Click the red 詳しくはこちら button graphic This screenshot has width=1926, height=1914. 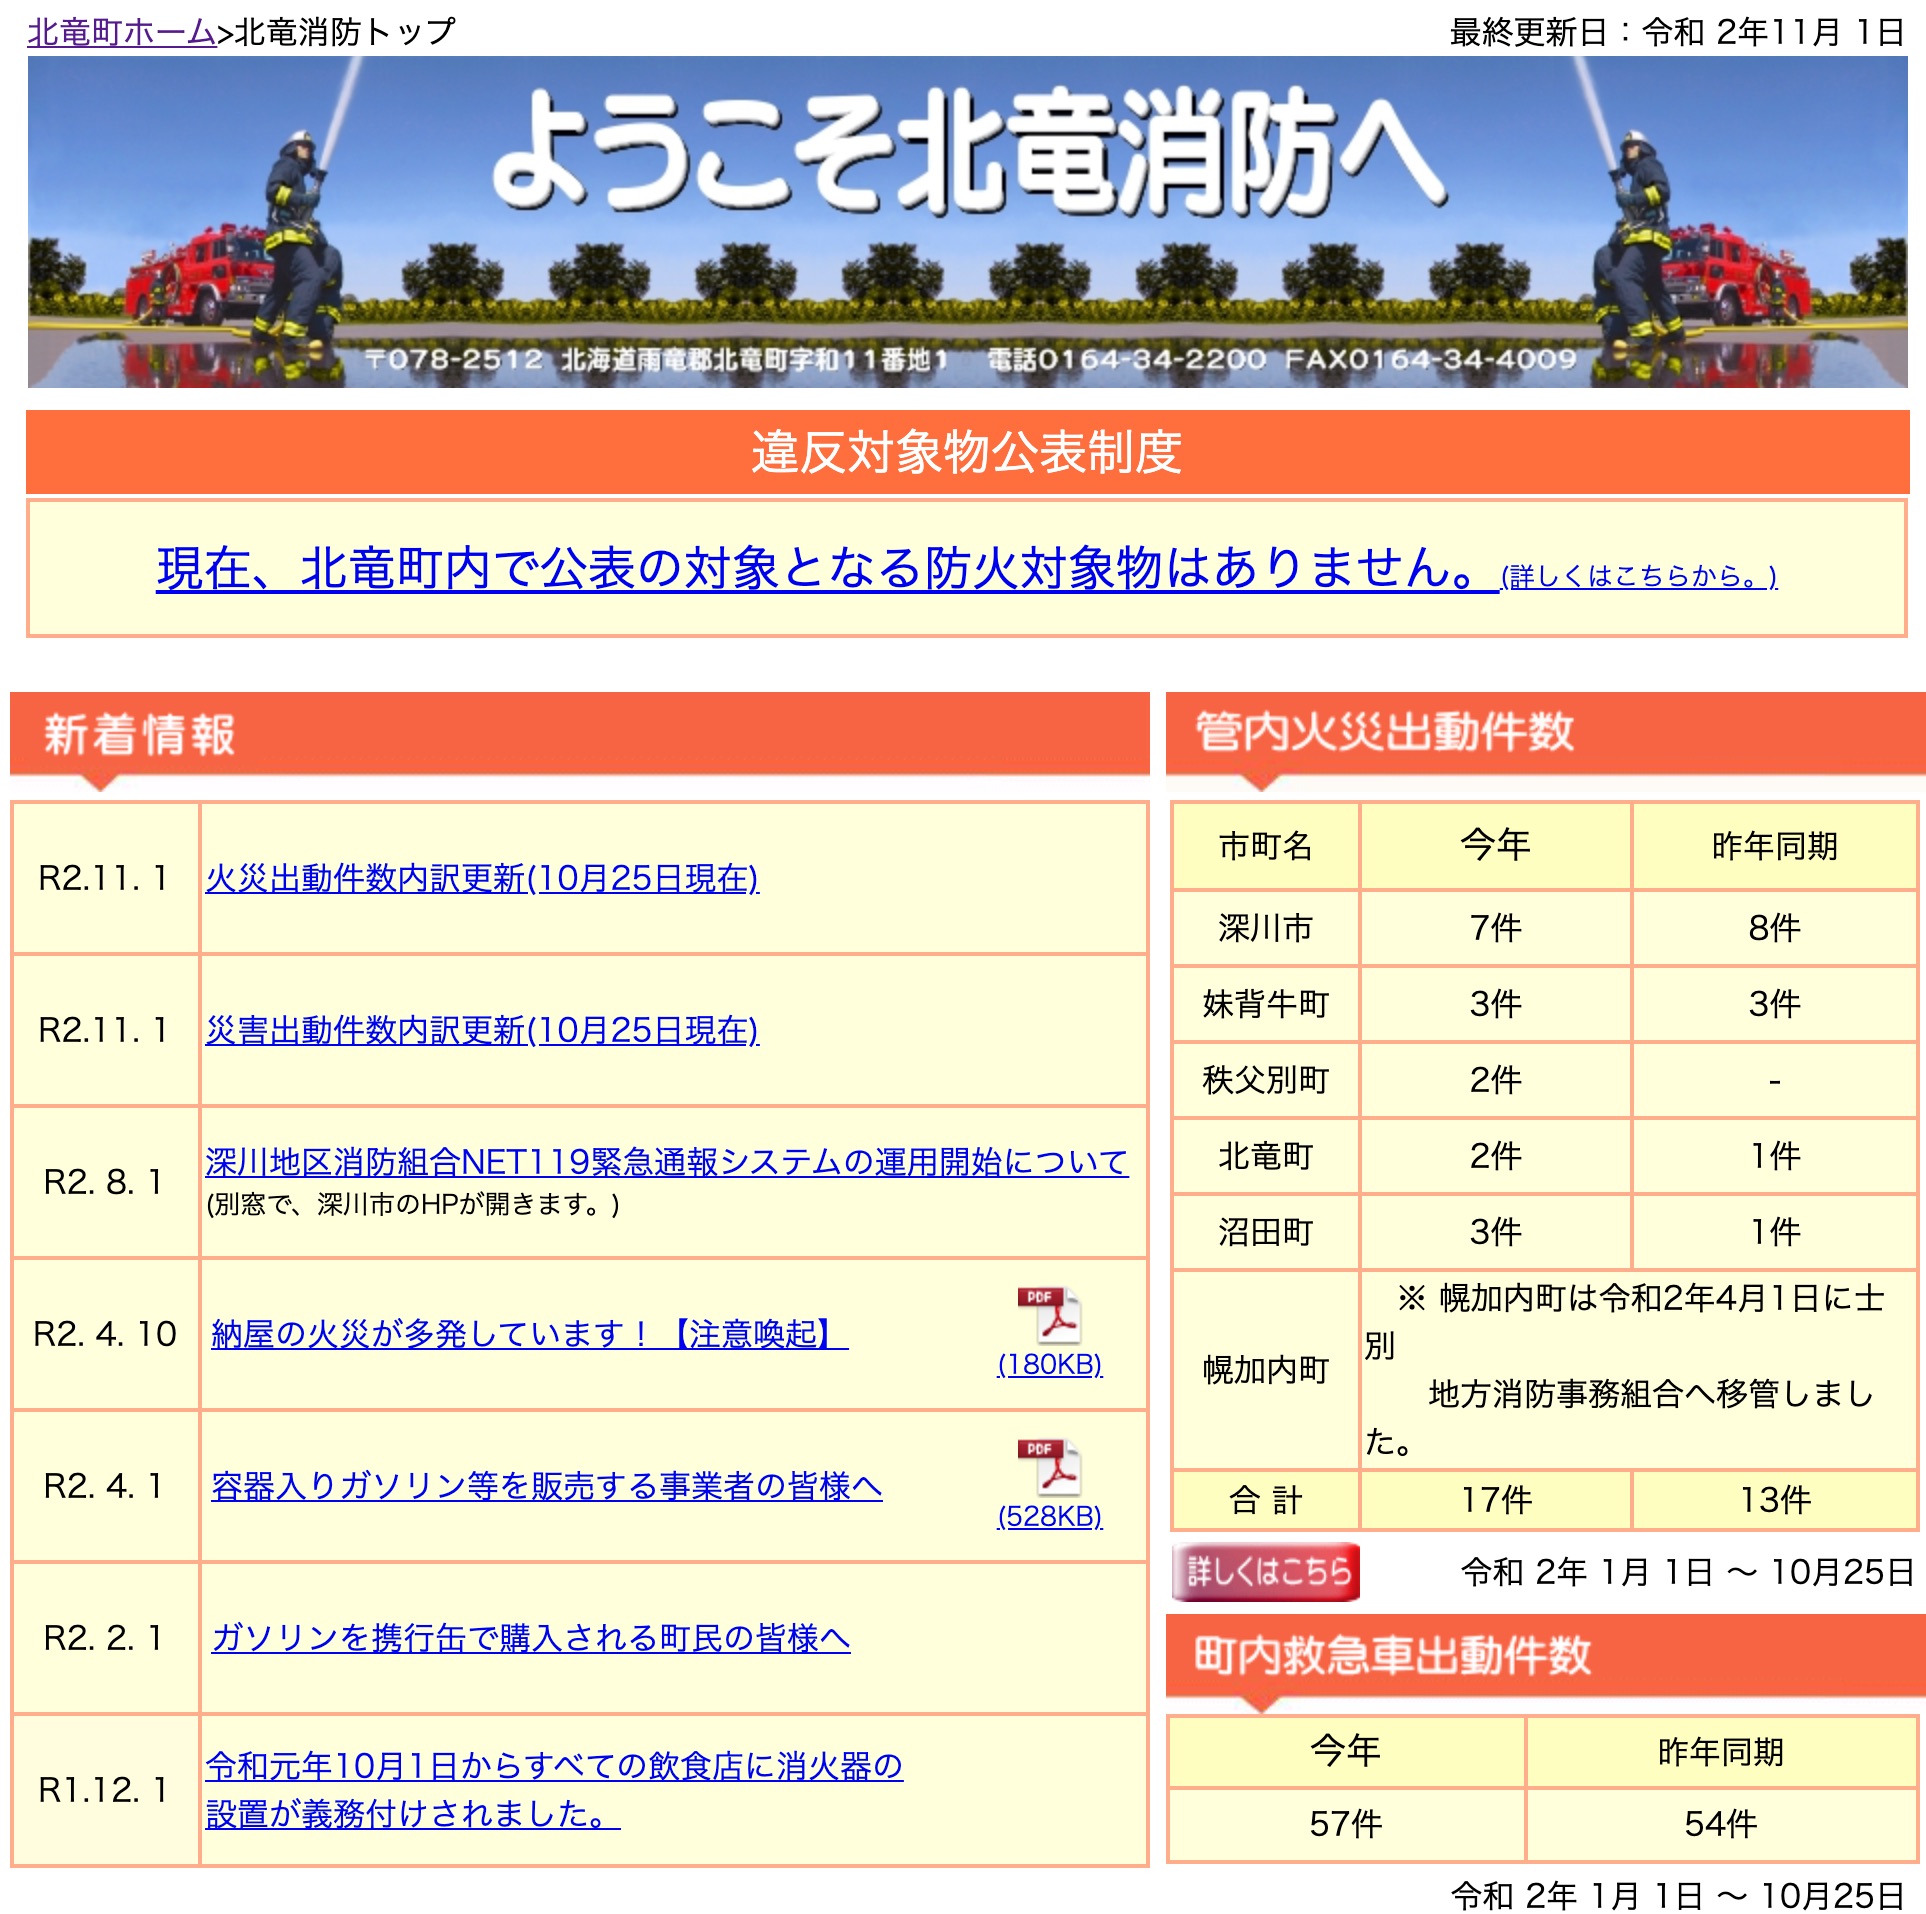pyautogui.click(x=1264, y=1571)
